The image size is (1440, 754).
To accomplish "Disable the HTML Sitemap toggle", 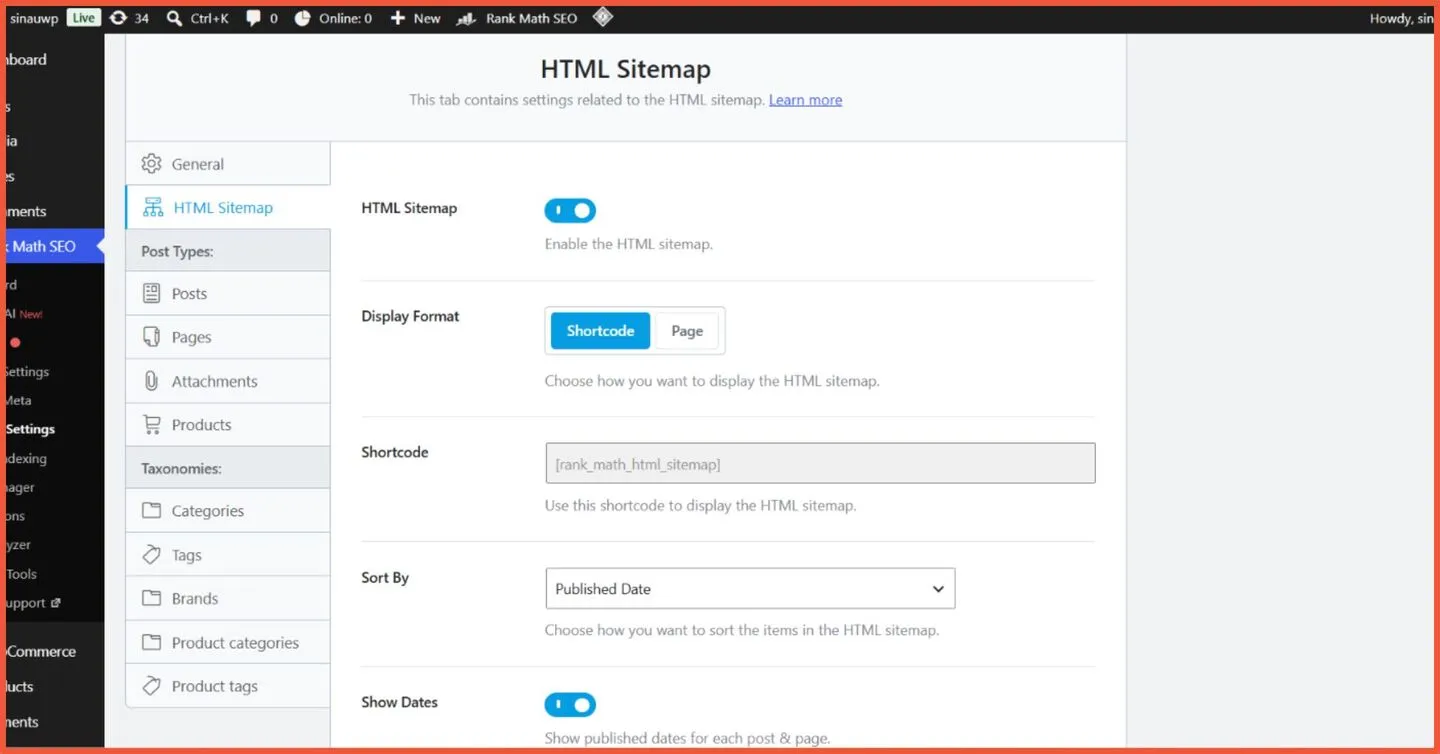I will click(570, 210).
